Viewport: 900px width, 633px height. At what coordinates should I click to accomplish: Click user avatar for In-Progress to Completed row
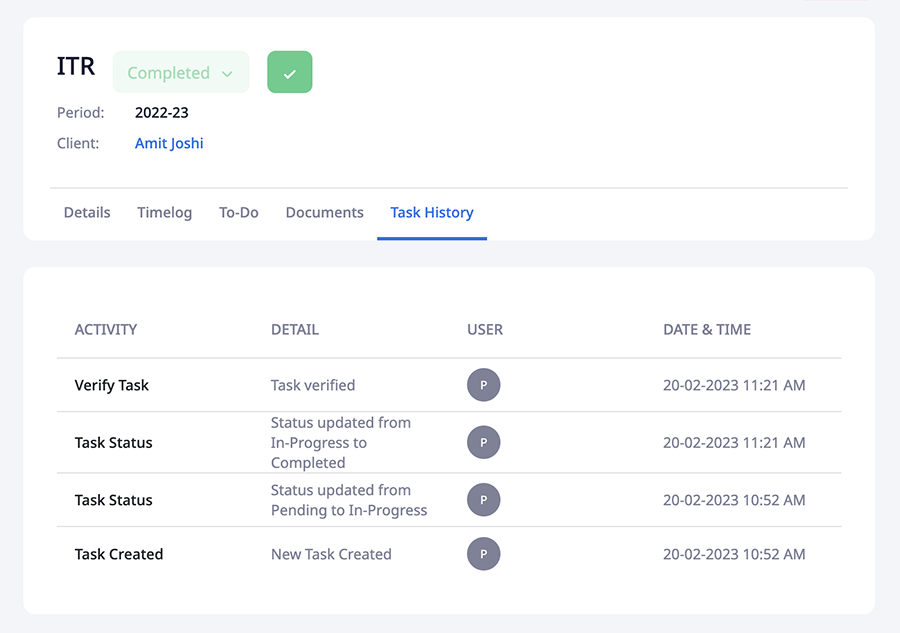click(483, 442)
